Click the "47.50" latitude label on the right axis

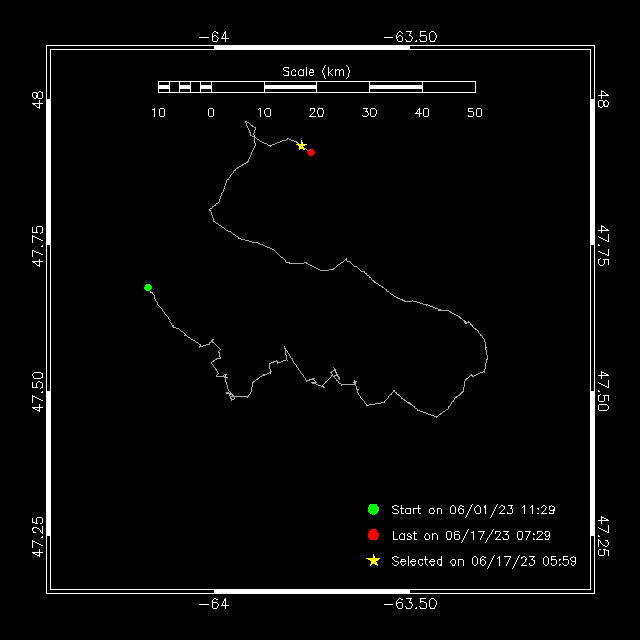coord(603,391)
